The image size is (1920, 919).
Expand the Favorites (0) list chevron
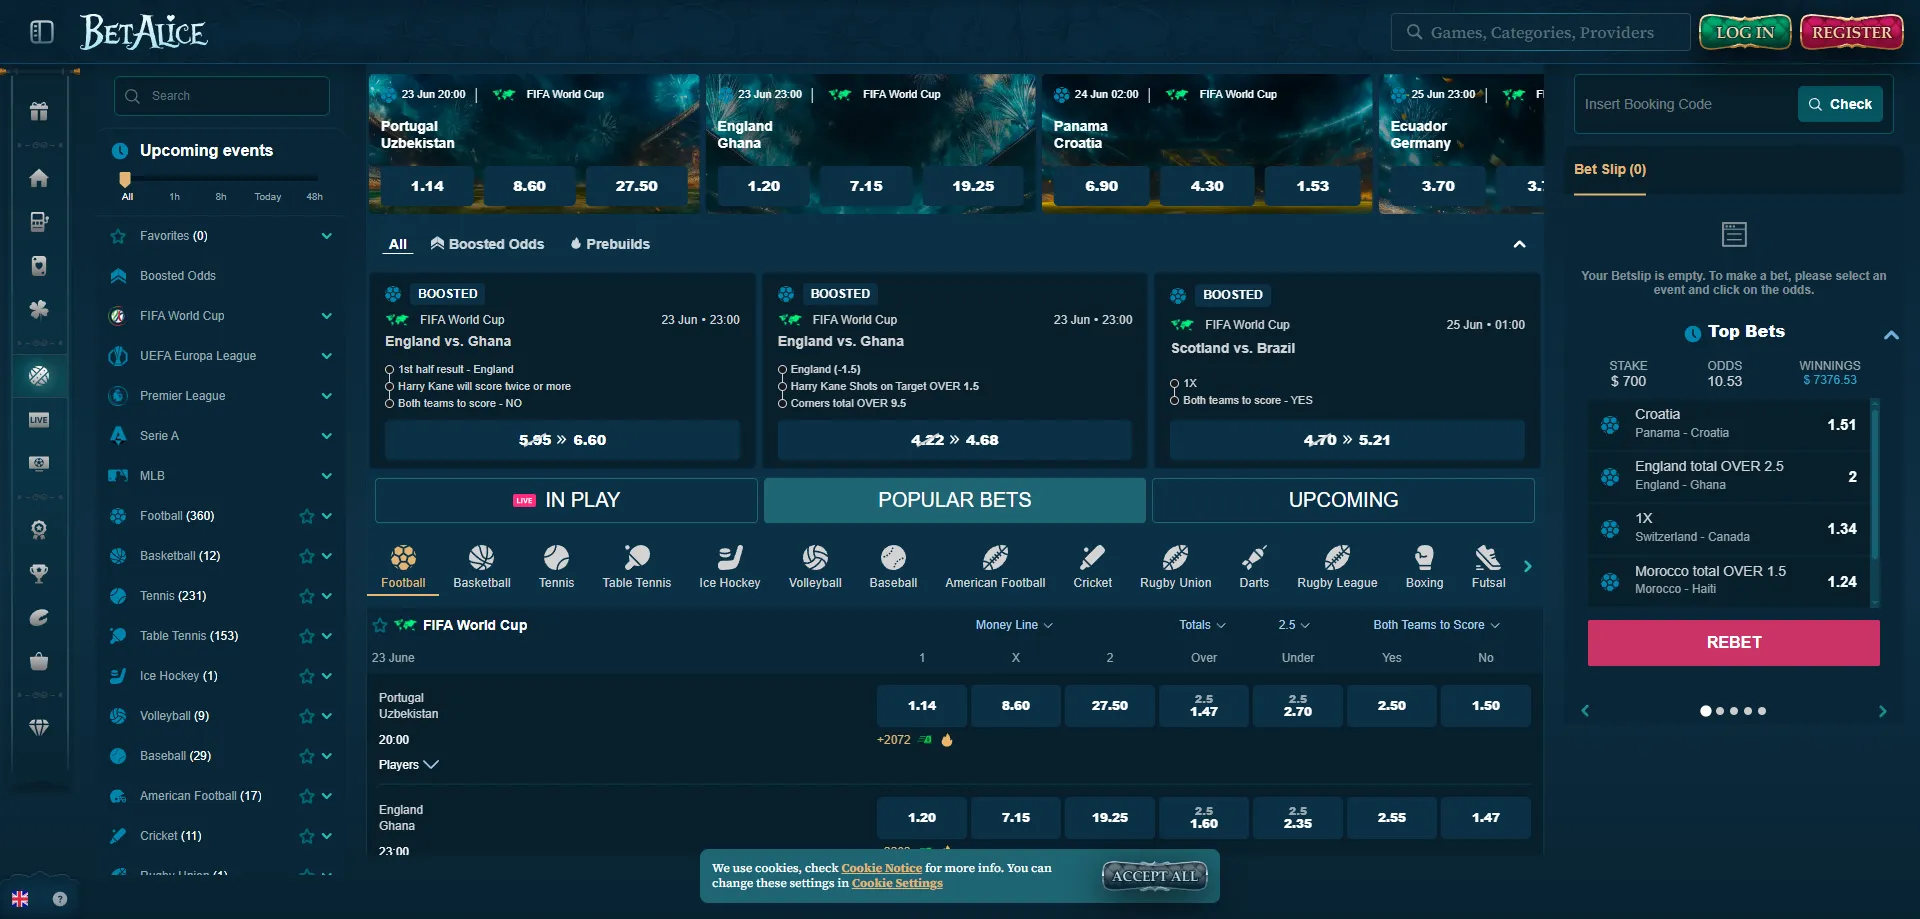click(326, 236)
